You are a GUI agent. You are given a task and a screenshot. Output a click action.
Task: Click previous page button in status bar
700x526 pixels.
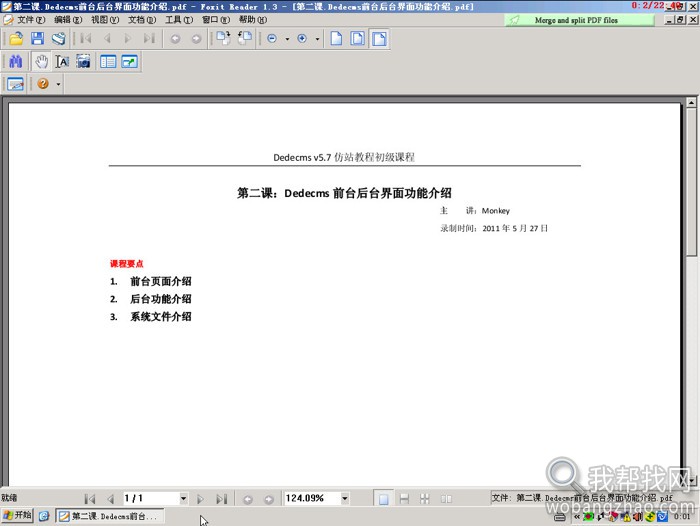coord(111,498)
